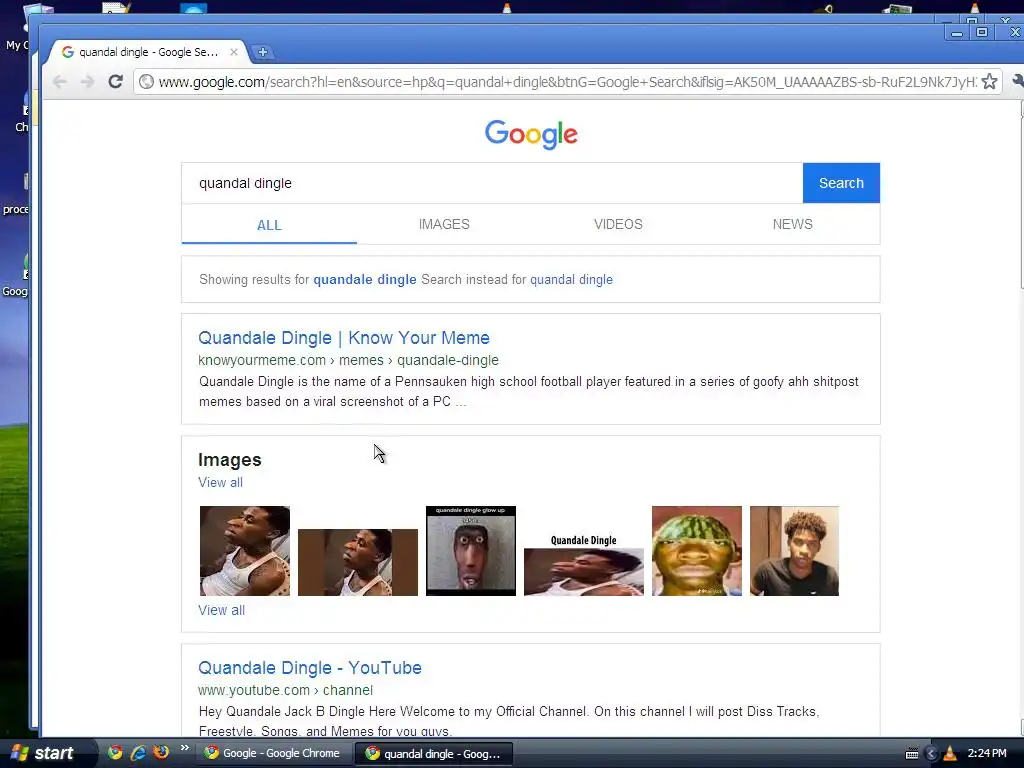Click View all under Images heading
Viewport: 1024px width, 768px height.
point(221,483)
